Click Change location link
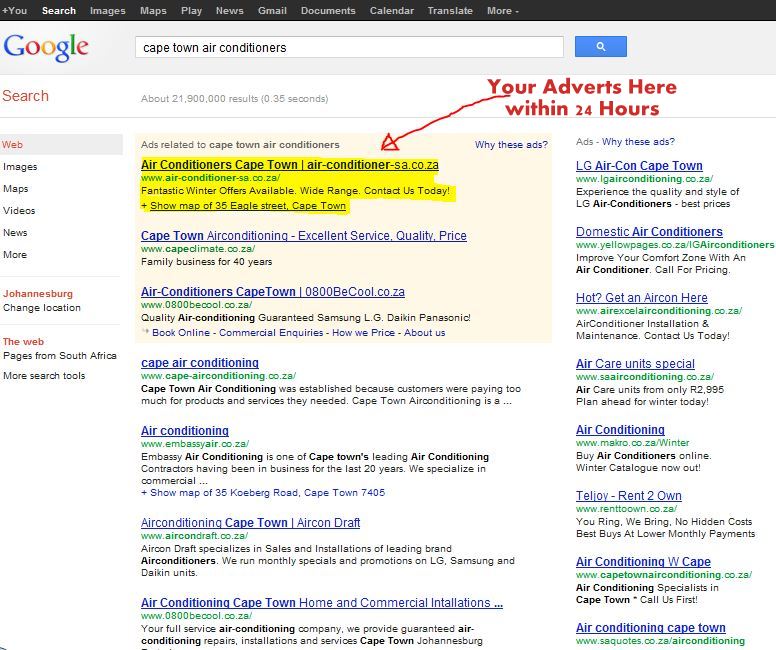The width and height of the screenshot is (776, 650). tap(42, 307)
